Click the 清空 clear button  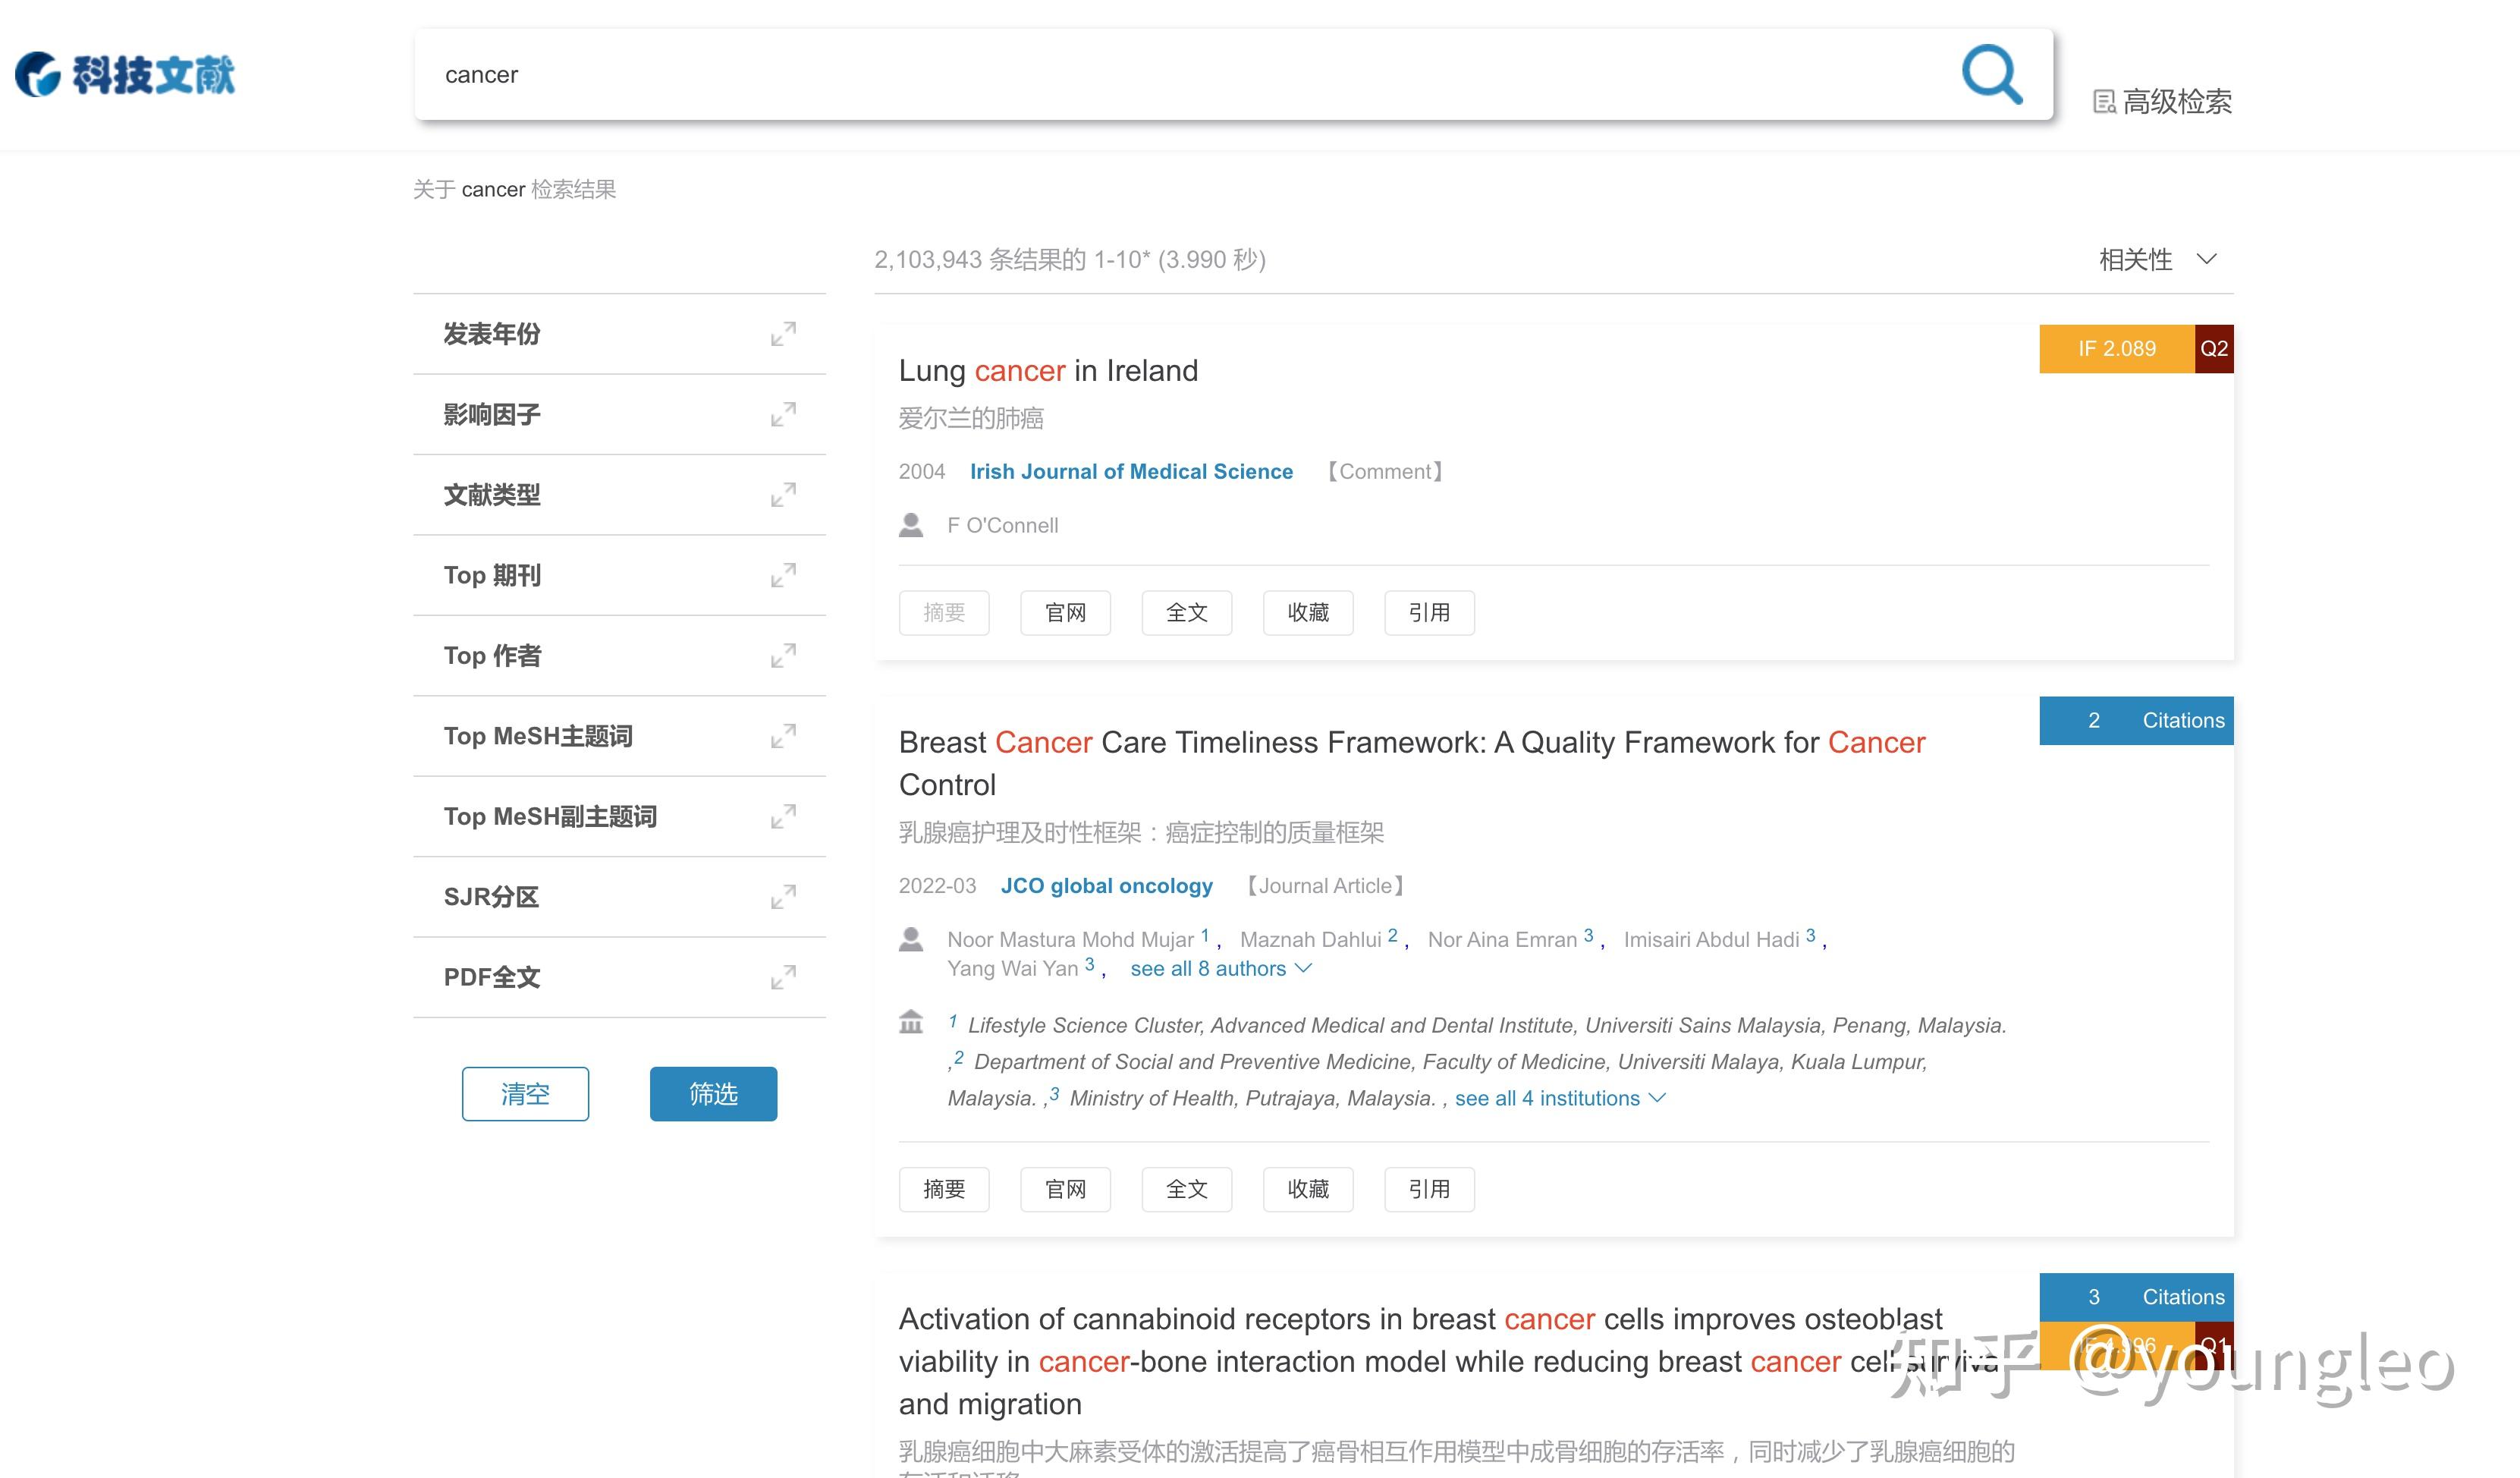click(x=525, y=1094)
